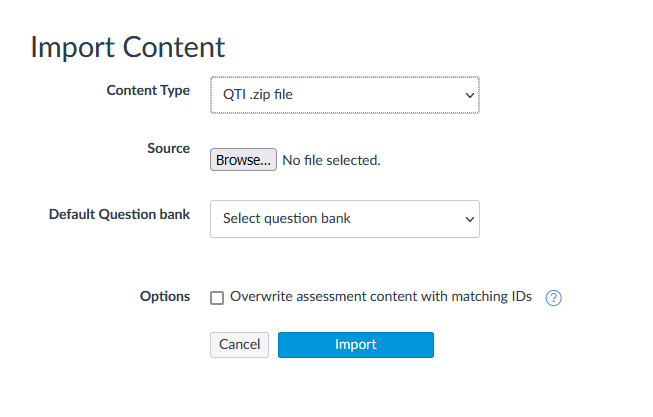653x417 pixels.
Task: Click the 'Options' label
Action: [165, 296]
